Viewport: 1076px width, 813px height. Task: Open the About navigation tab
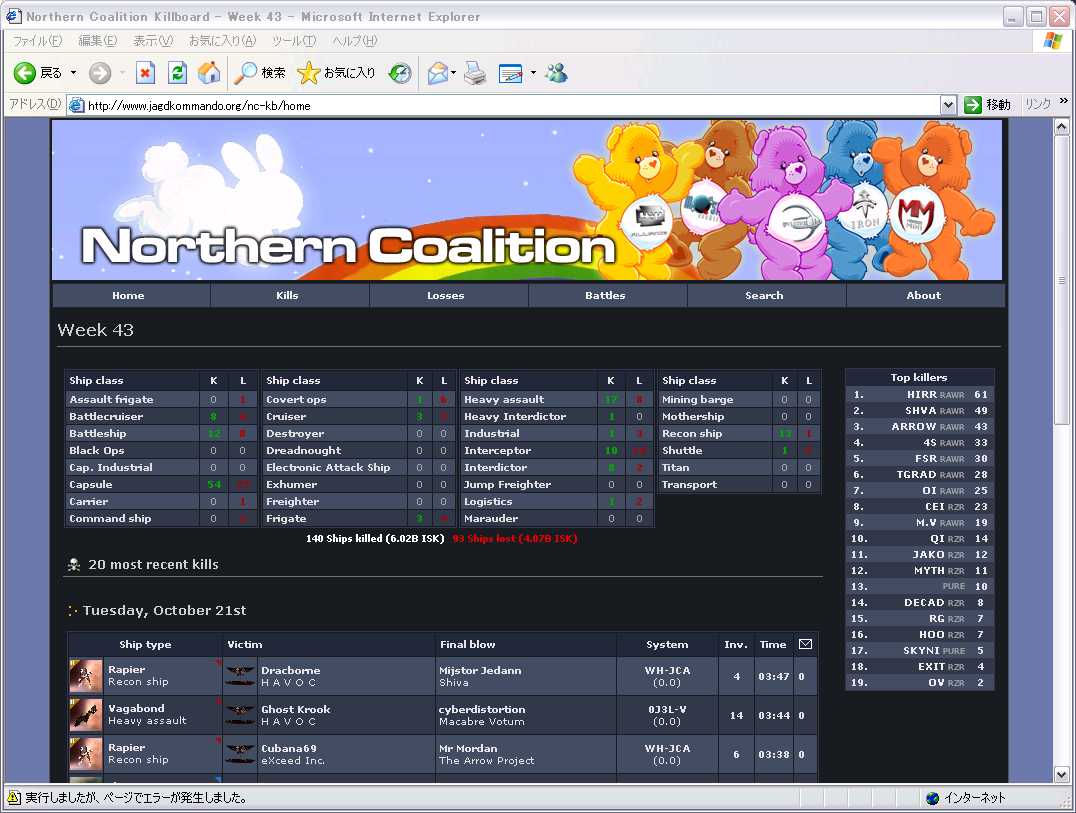pyautogui.click(x=924, y=296)
